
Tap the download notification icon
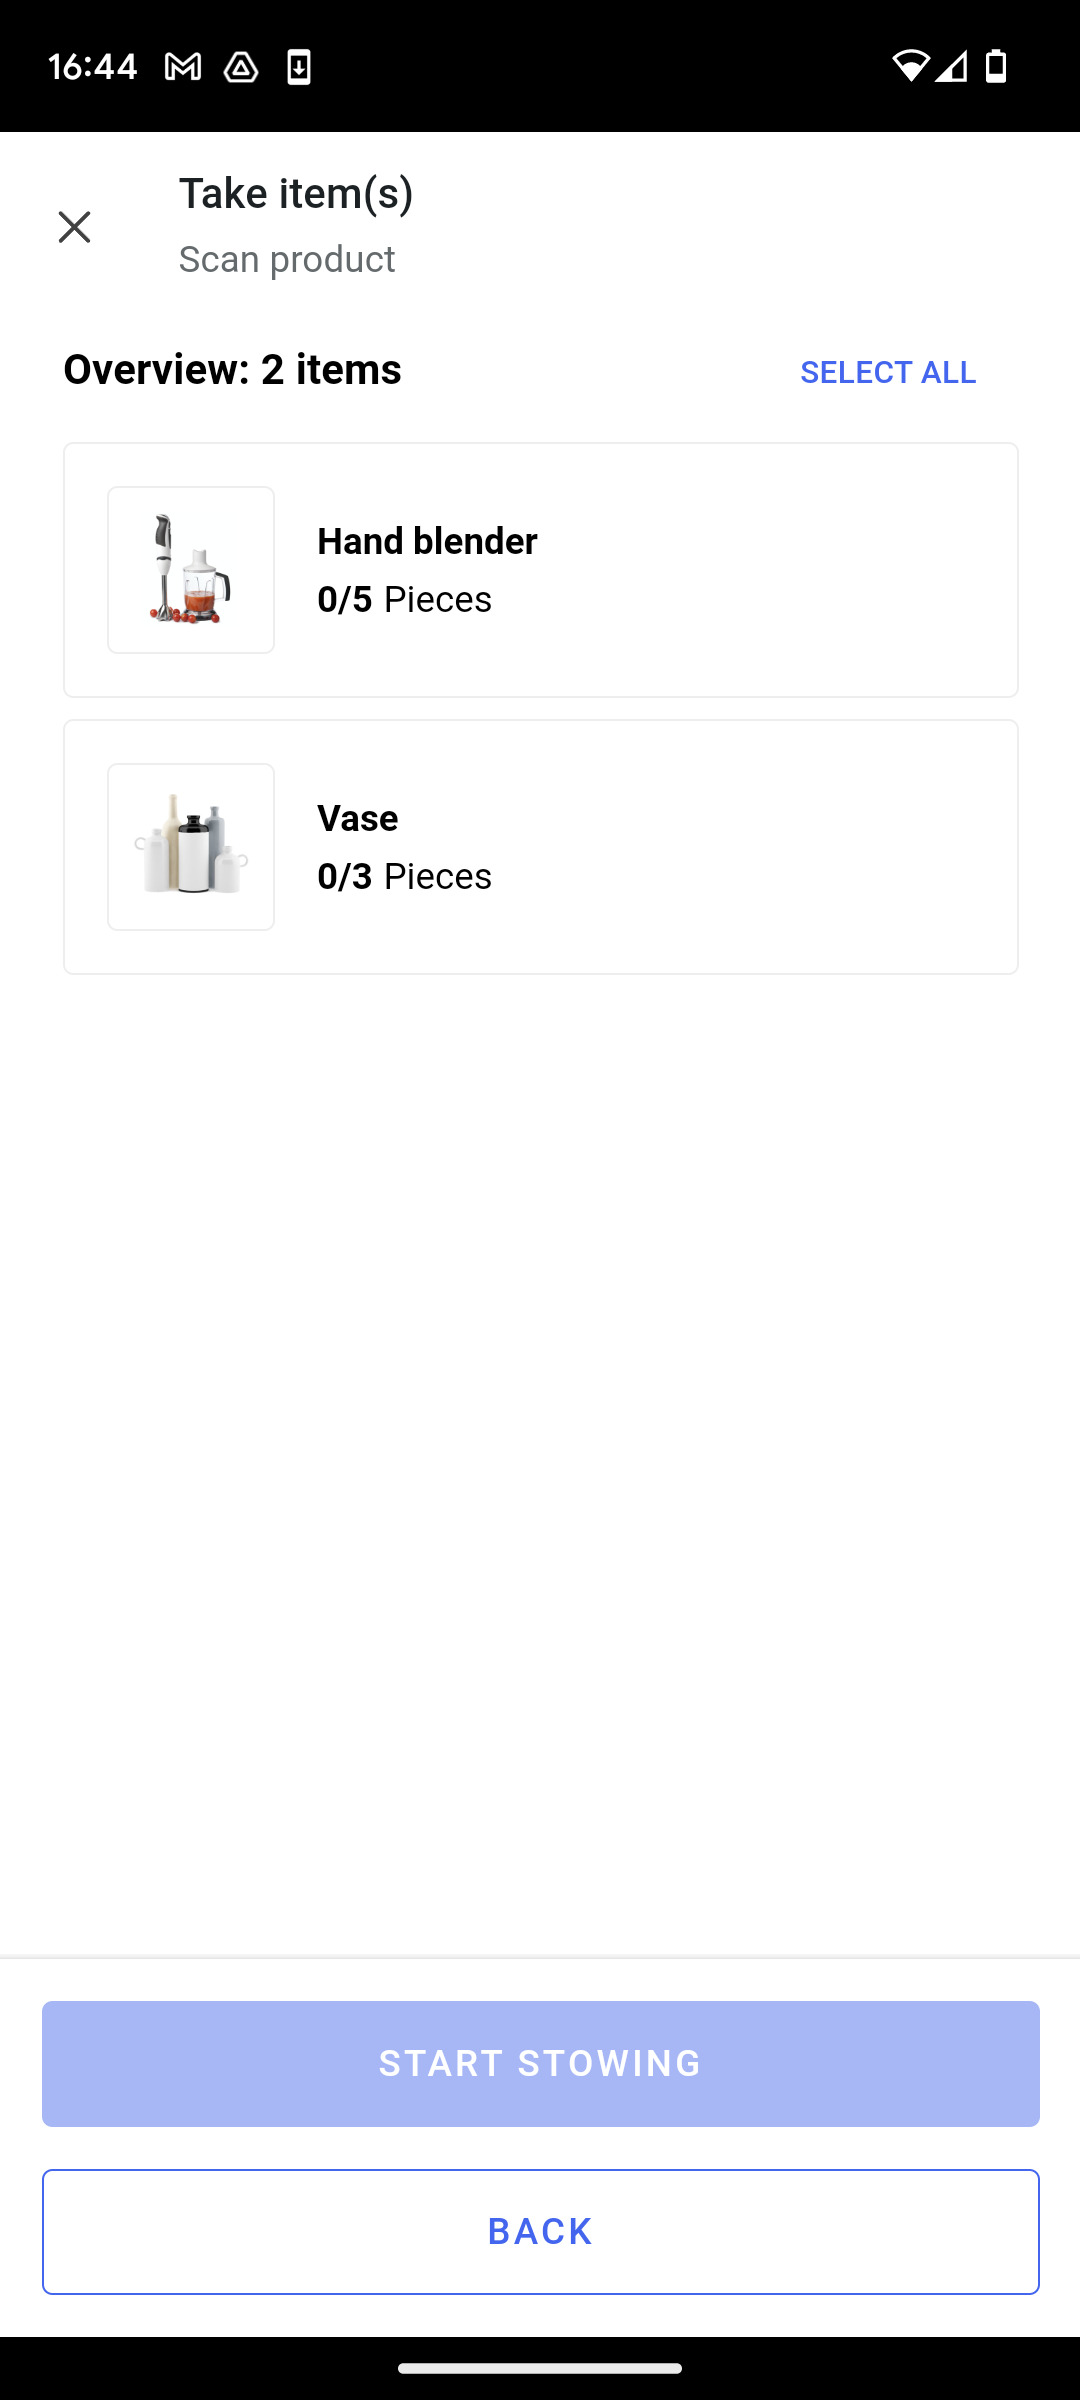(299, 67)
